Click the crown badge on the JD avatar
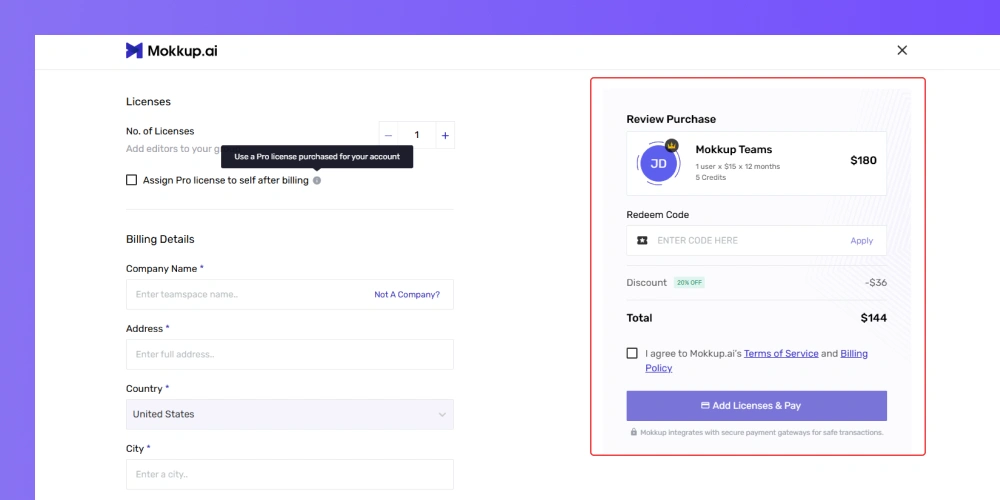1000x500 pixels. [672, 145]
